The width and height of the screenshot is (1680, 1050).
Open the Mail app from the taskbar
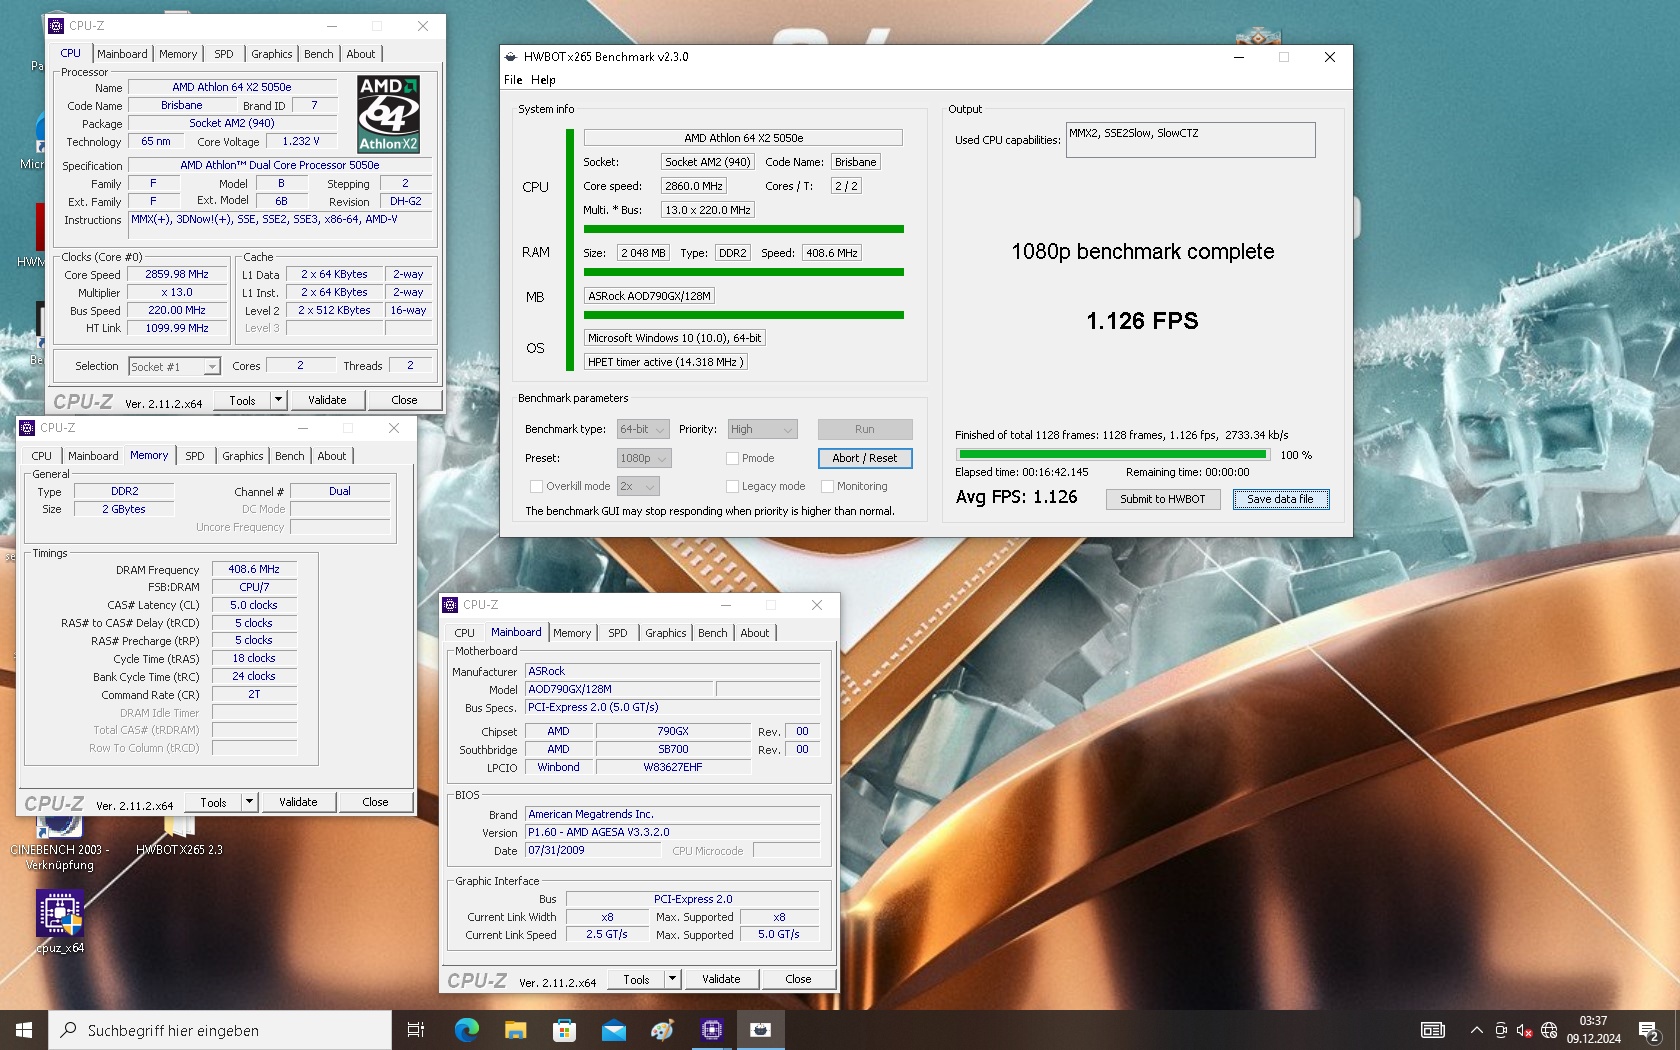[613, 1030]
